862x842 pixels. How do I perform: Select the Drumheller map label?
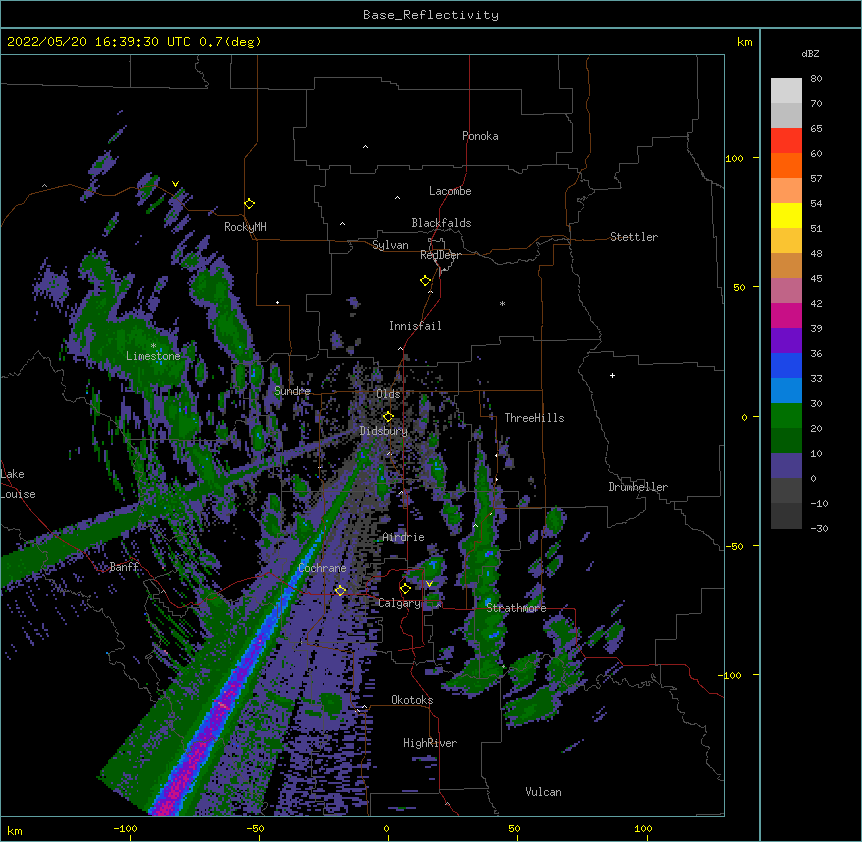coord(638,487)
